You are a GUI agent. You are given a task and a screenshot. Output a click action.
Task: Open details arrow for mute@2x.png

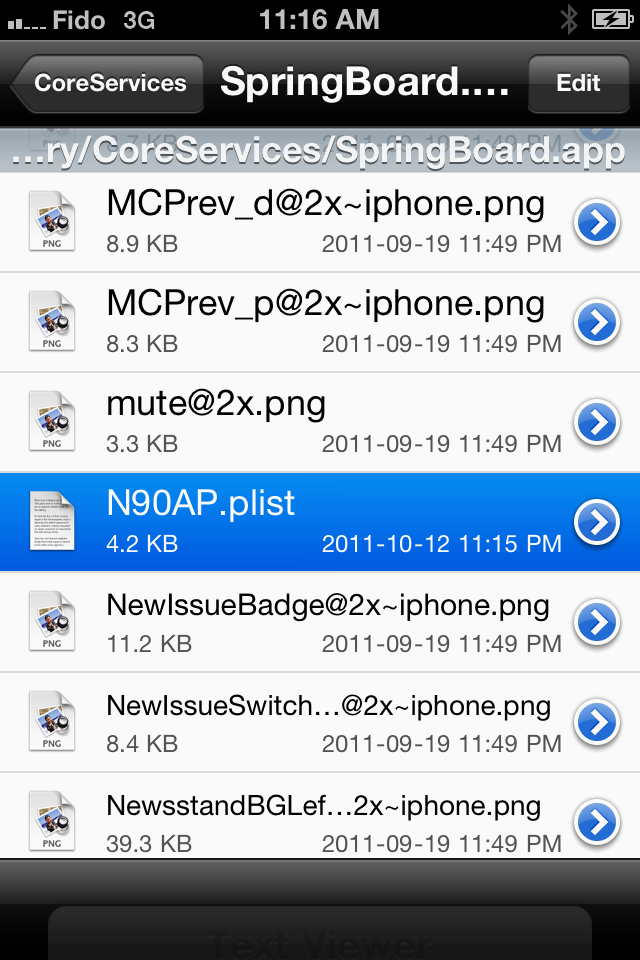pos(597,422)
